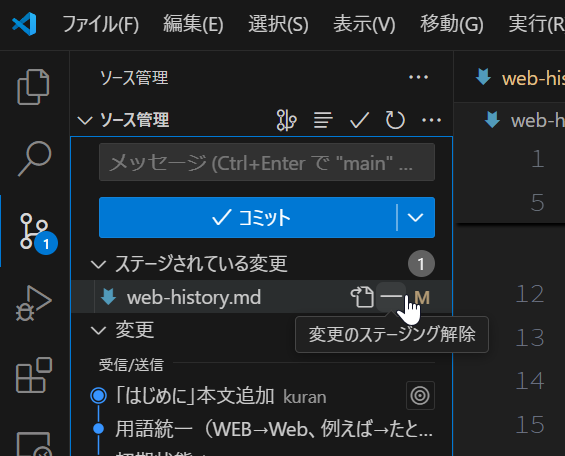This screenshot has height=456, width=565.
Task: Open the Search view icon
Action: click(x=35, y=158)
